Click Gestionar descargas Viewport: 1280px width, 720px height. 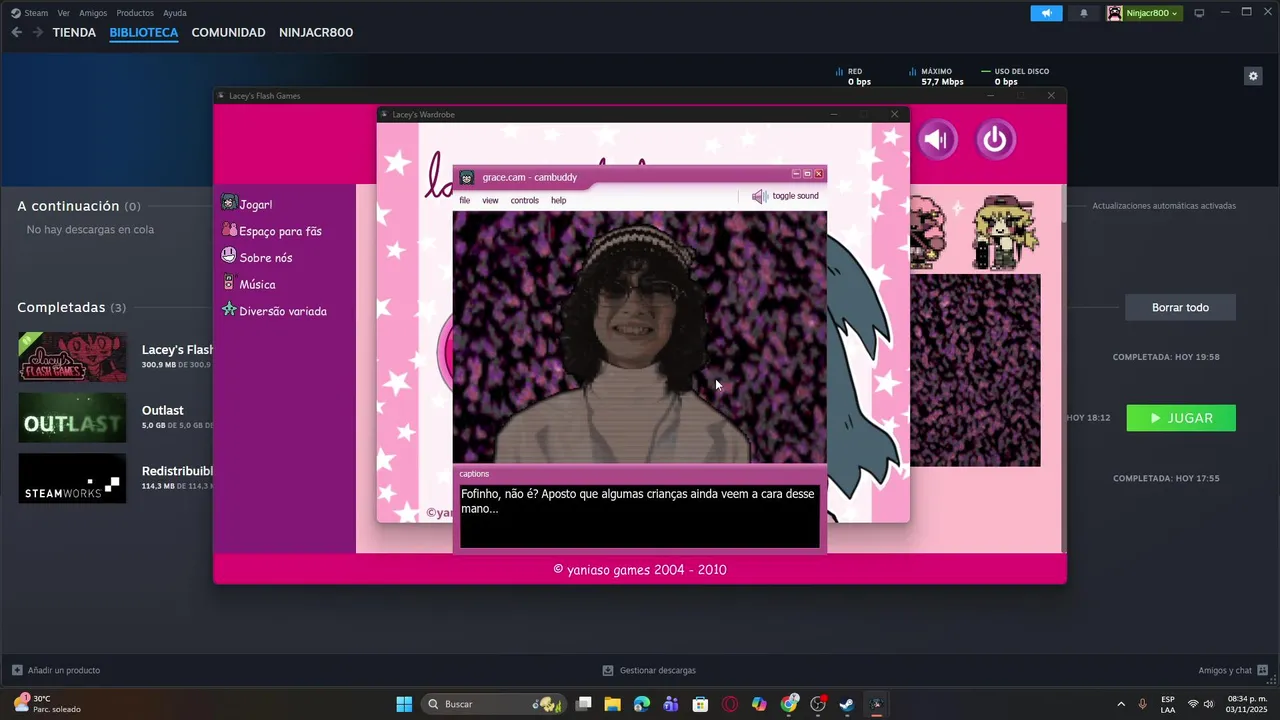coord(649,670)
